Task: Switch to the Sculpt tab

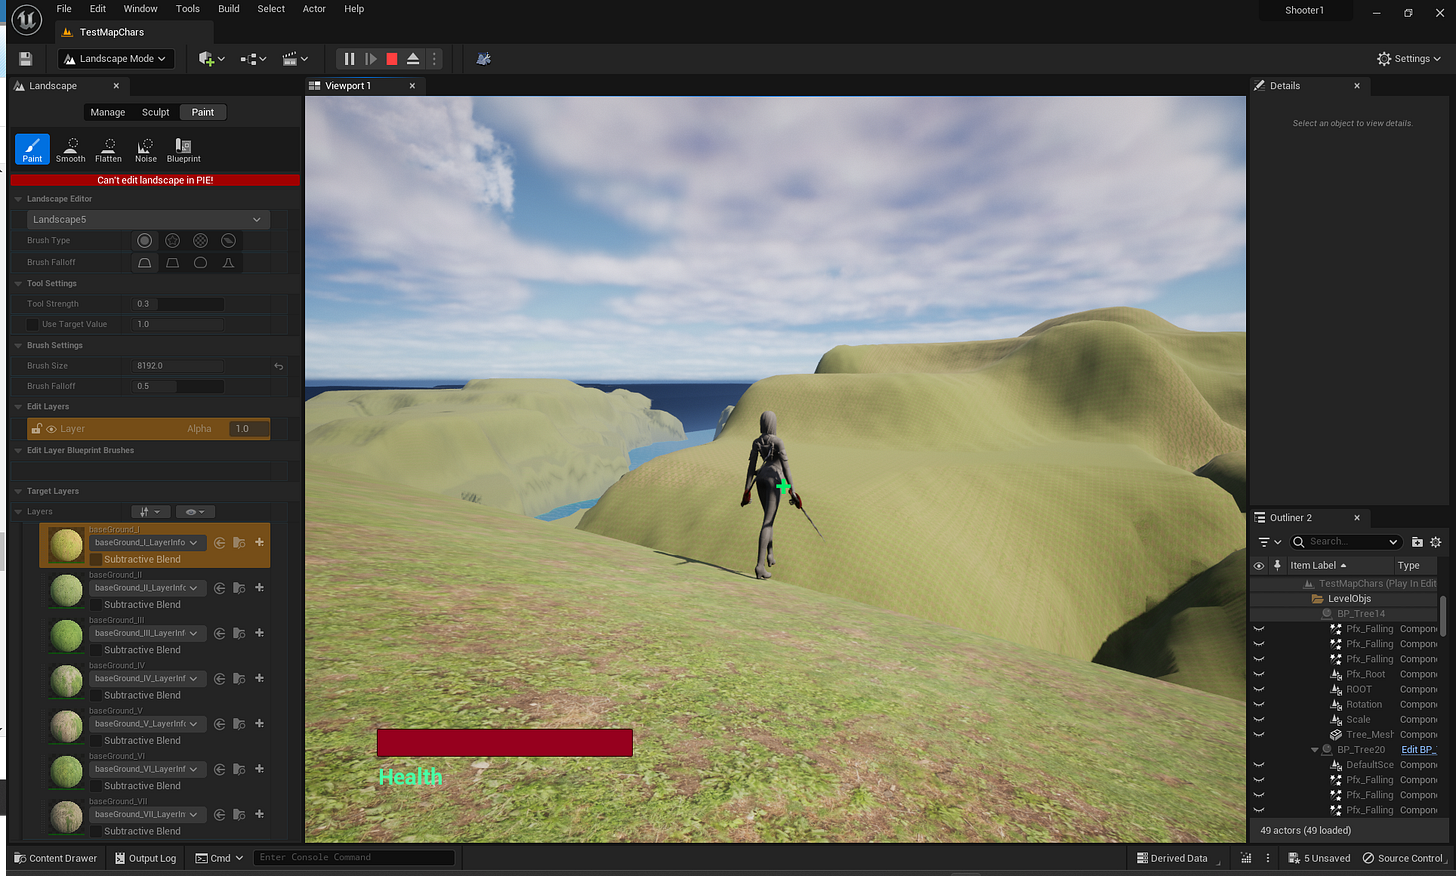Action: tap(156, 112)
